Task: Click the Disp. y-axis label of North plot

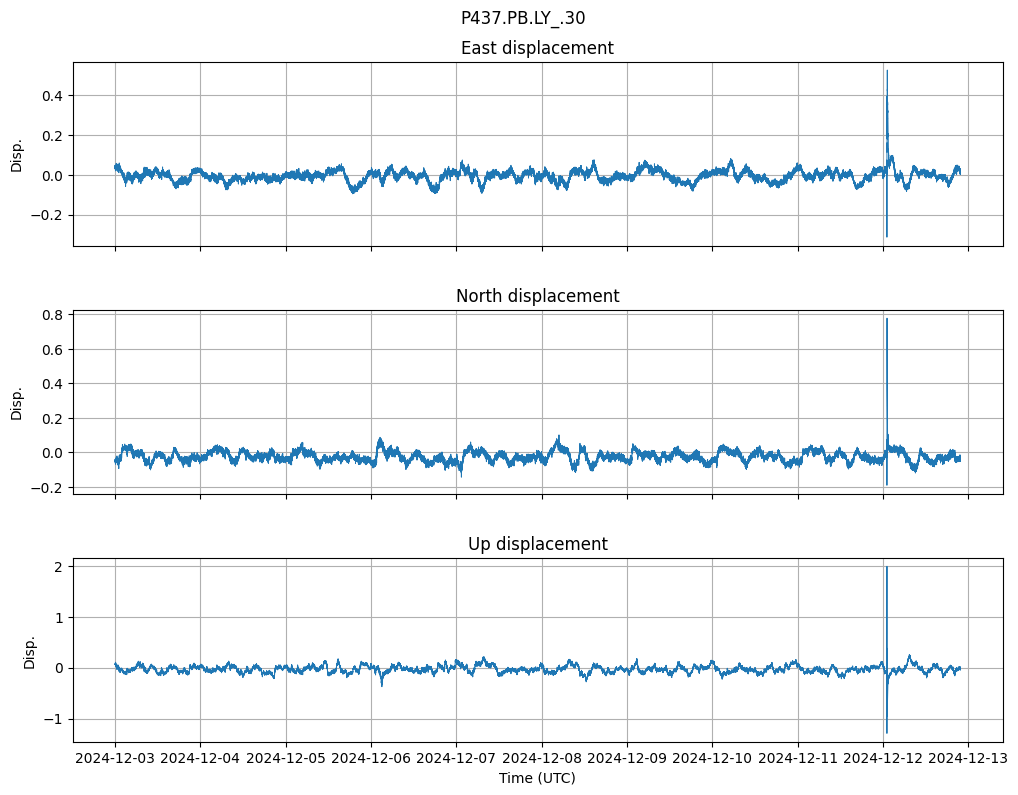Action: (17, 402)
